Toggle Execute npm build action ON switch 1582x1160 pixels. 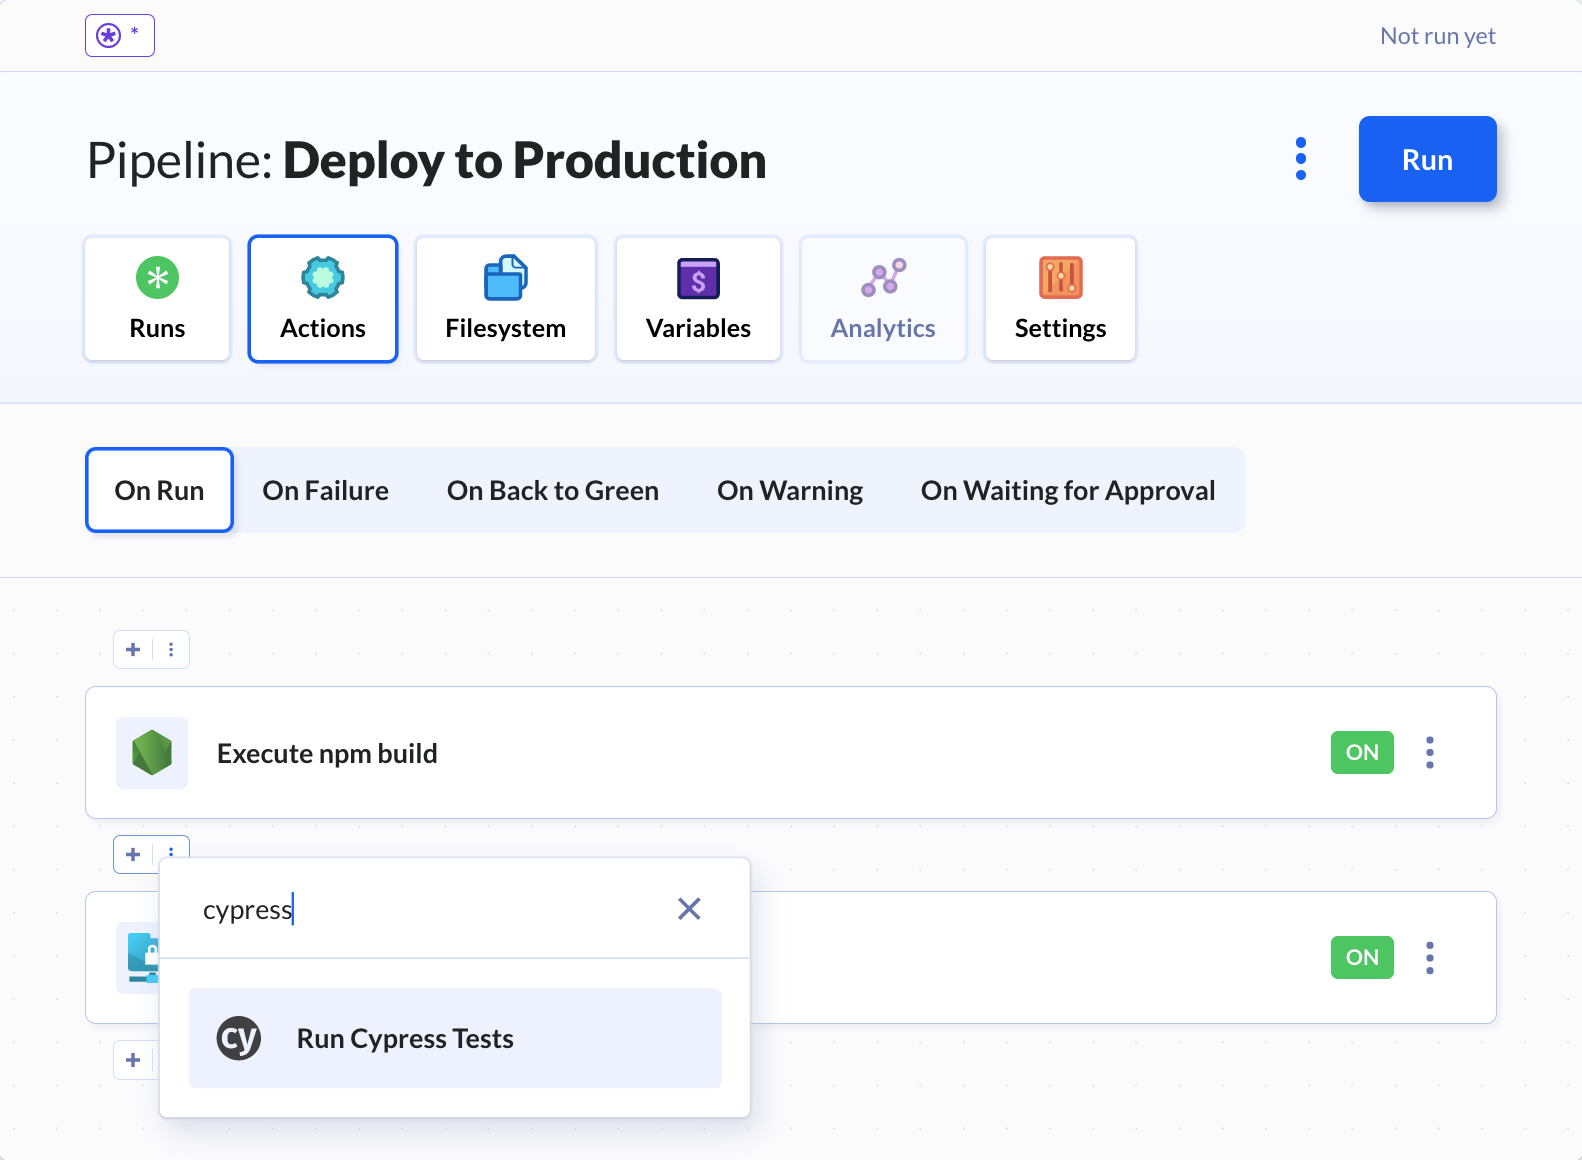[1362, 753]
